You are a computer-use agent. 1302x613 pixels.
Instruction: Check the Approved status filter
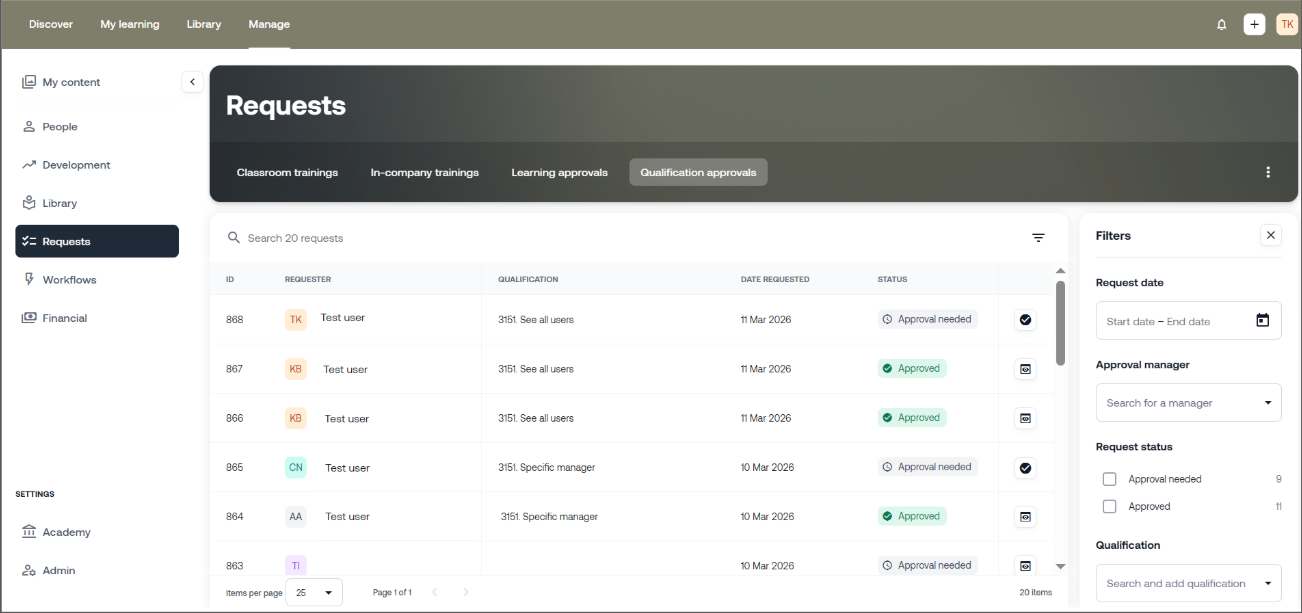[1109, 506]
